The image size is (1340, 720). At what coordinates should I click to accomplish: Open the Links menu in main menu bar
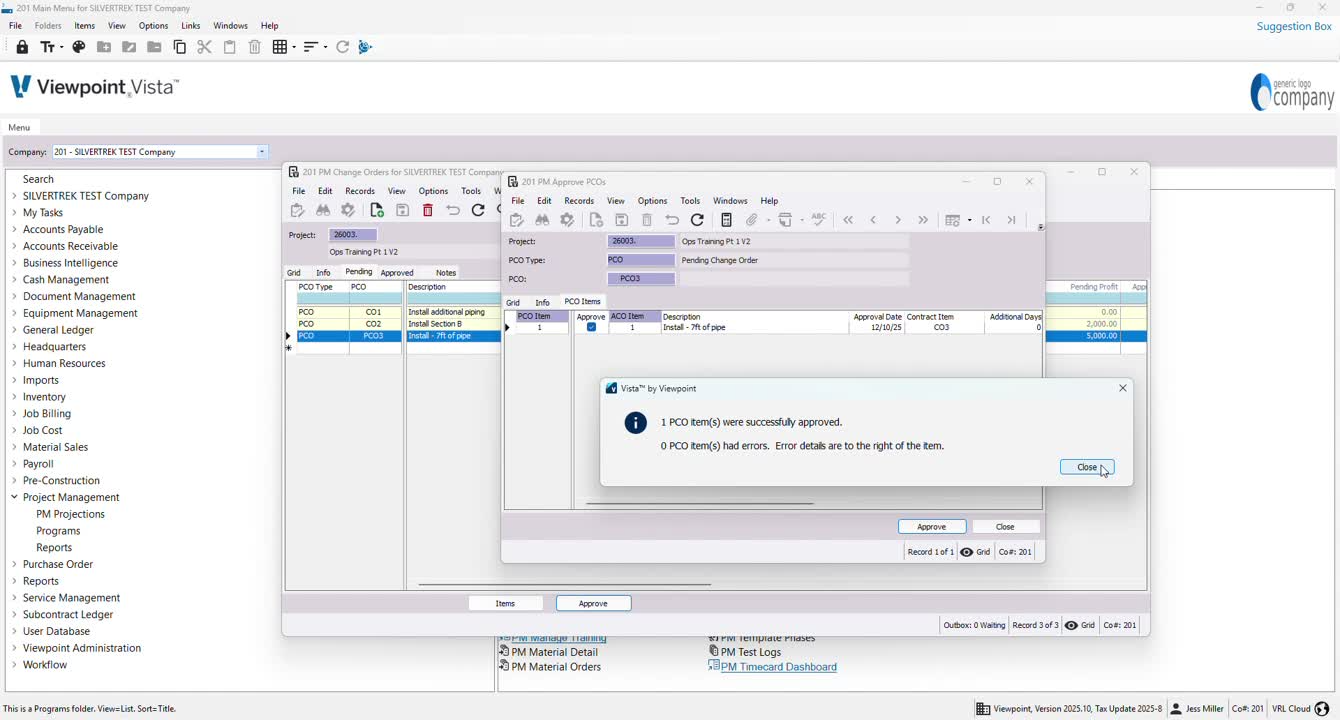tap(191, 26)
